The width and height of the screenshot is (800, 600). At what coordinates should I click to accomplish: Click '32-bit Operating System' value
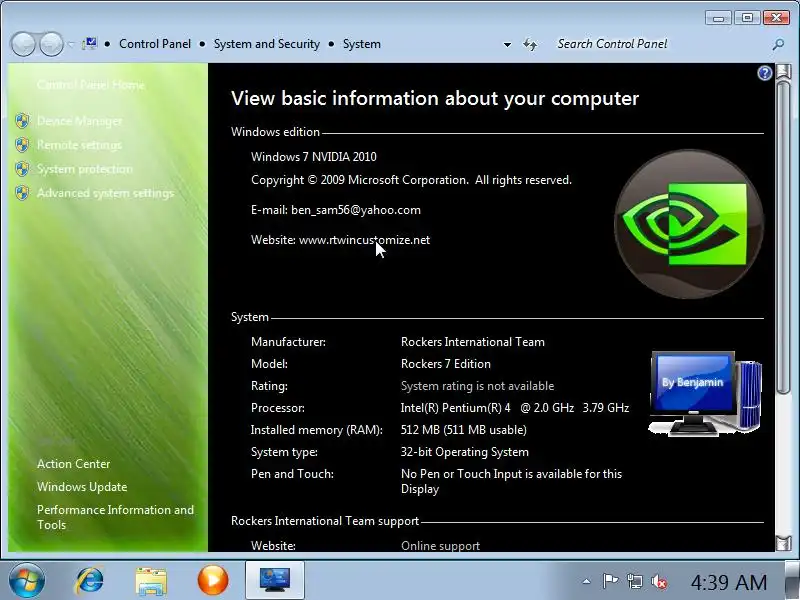pos(465,452)
